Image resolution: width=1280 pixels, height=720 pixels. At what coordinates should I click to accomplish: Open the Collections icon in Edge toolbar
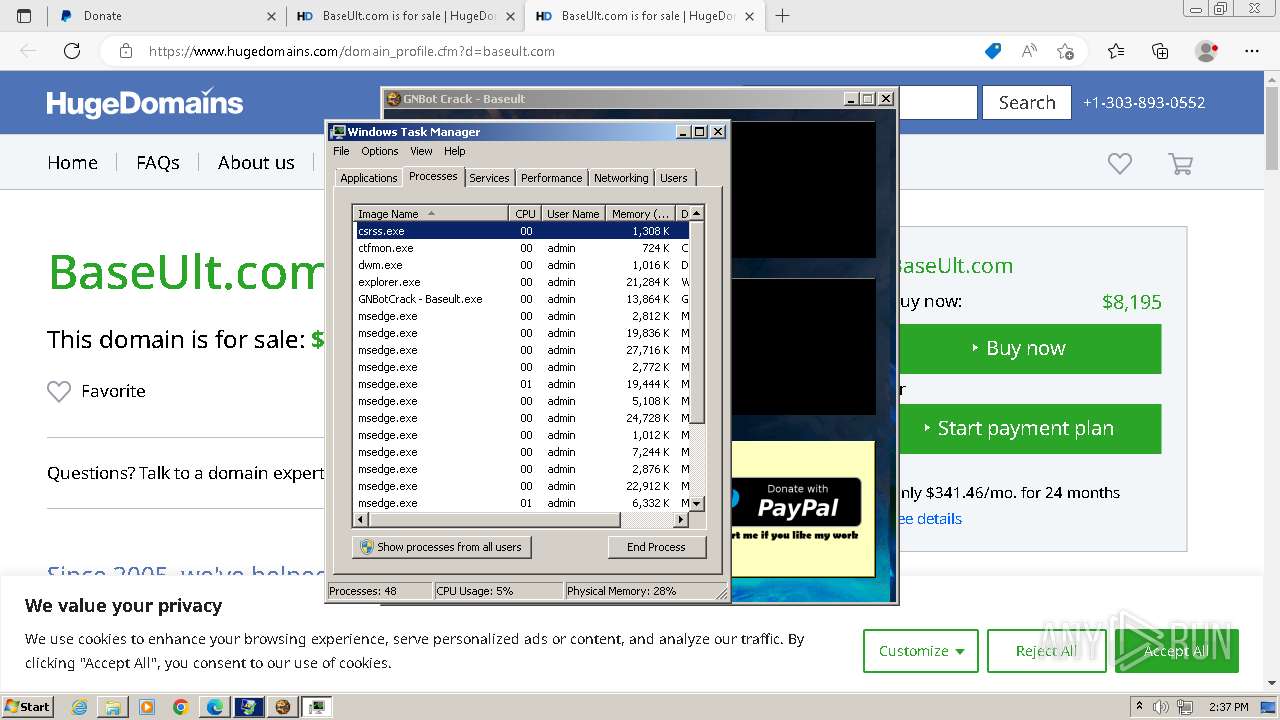pyautogui.click(x=1160, y=51)
